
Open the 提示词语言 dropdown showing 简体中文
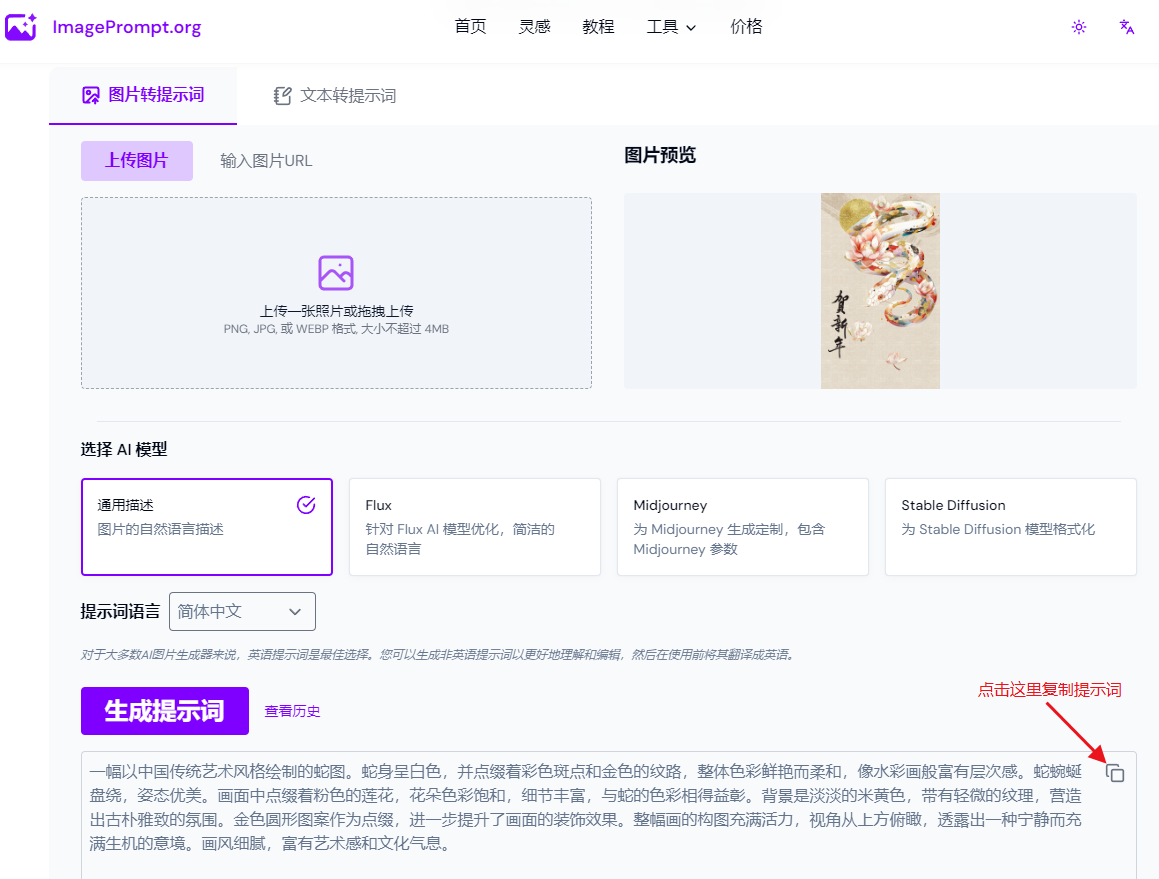[242, 611]
